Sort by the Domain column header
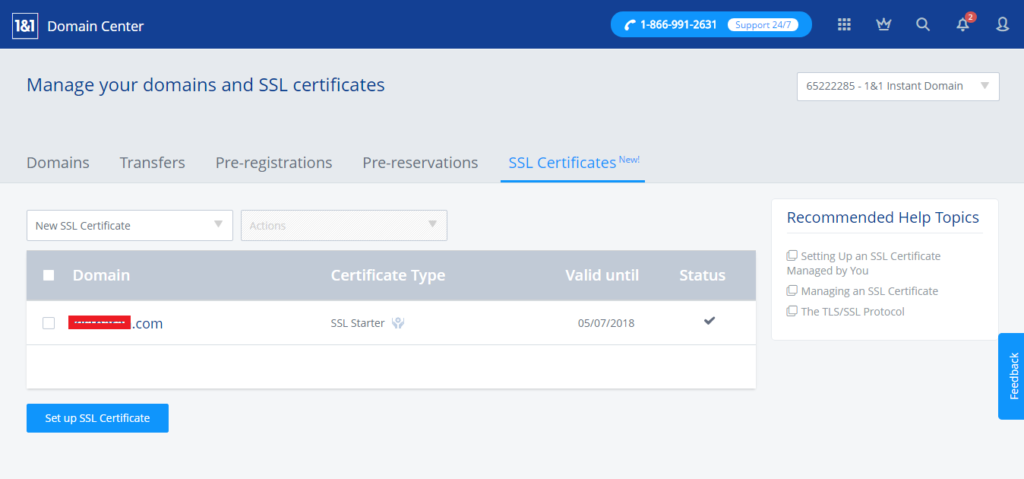This screenshot has height=479, width=1024. click(101, 275)
